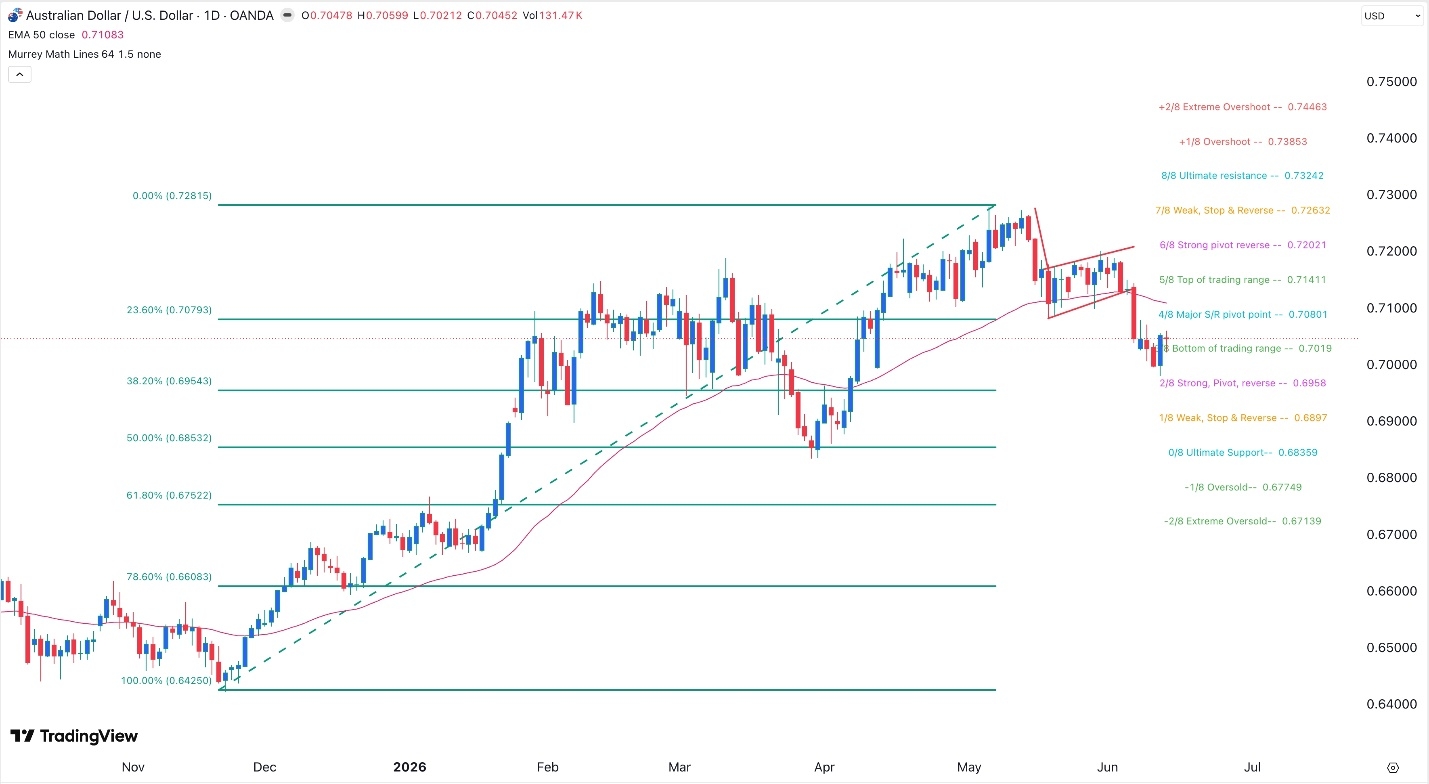Viewport: 1429px width, 784px height.
Task: Click the 78.60% (0.66083) Fibonacci label
Action: [x=170, y=577]
